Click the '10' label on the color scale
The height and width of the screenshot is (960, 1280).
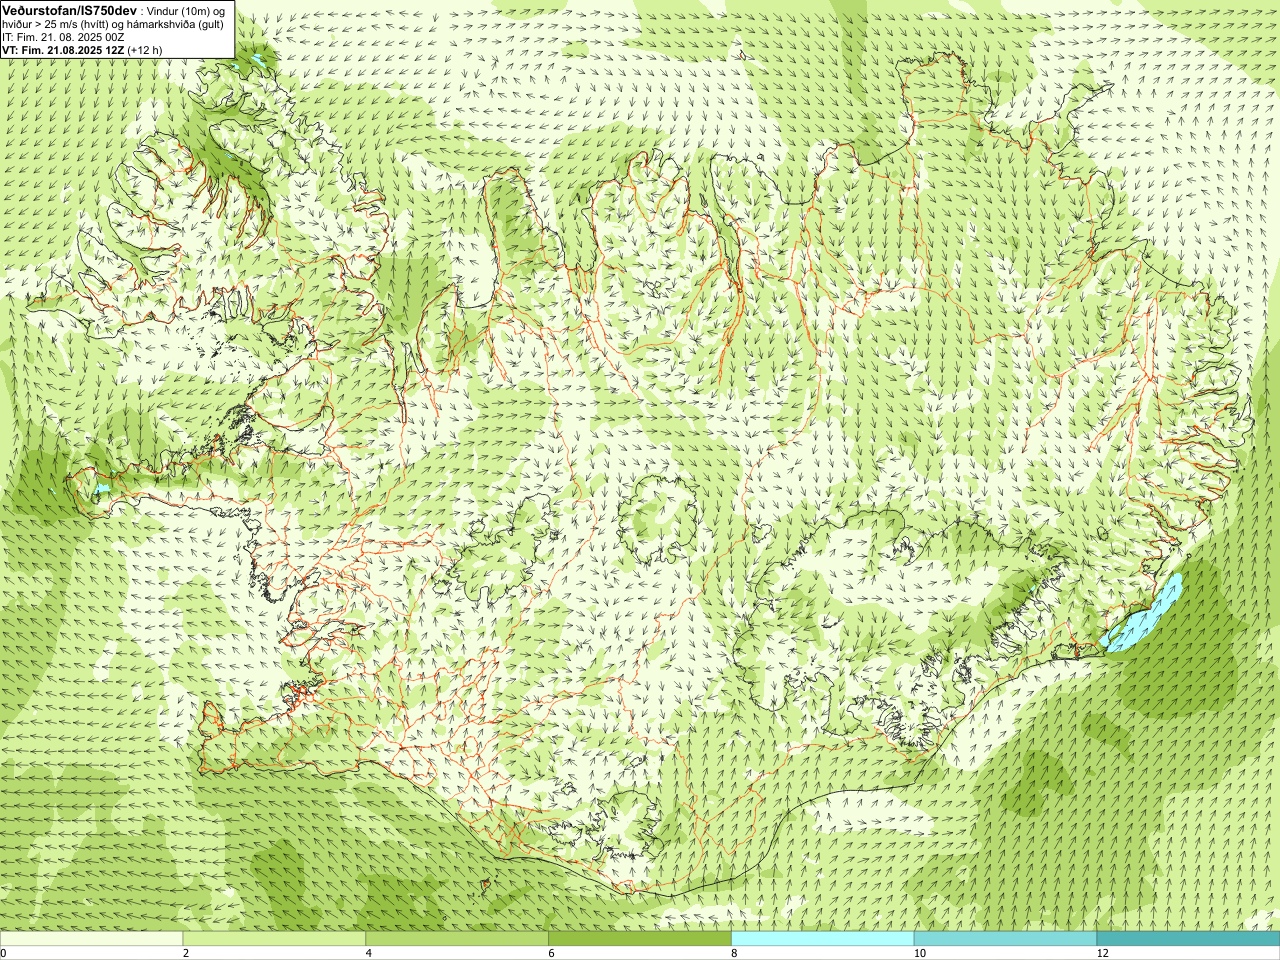click(x=919, y=953)
